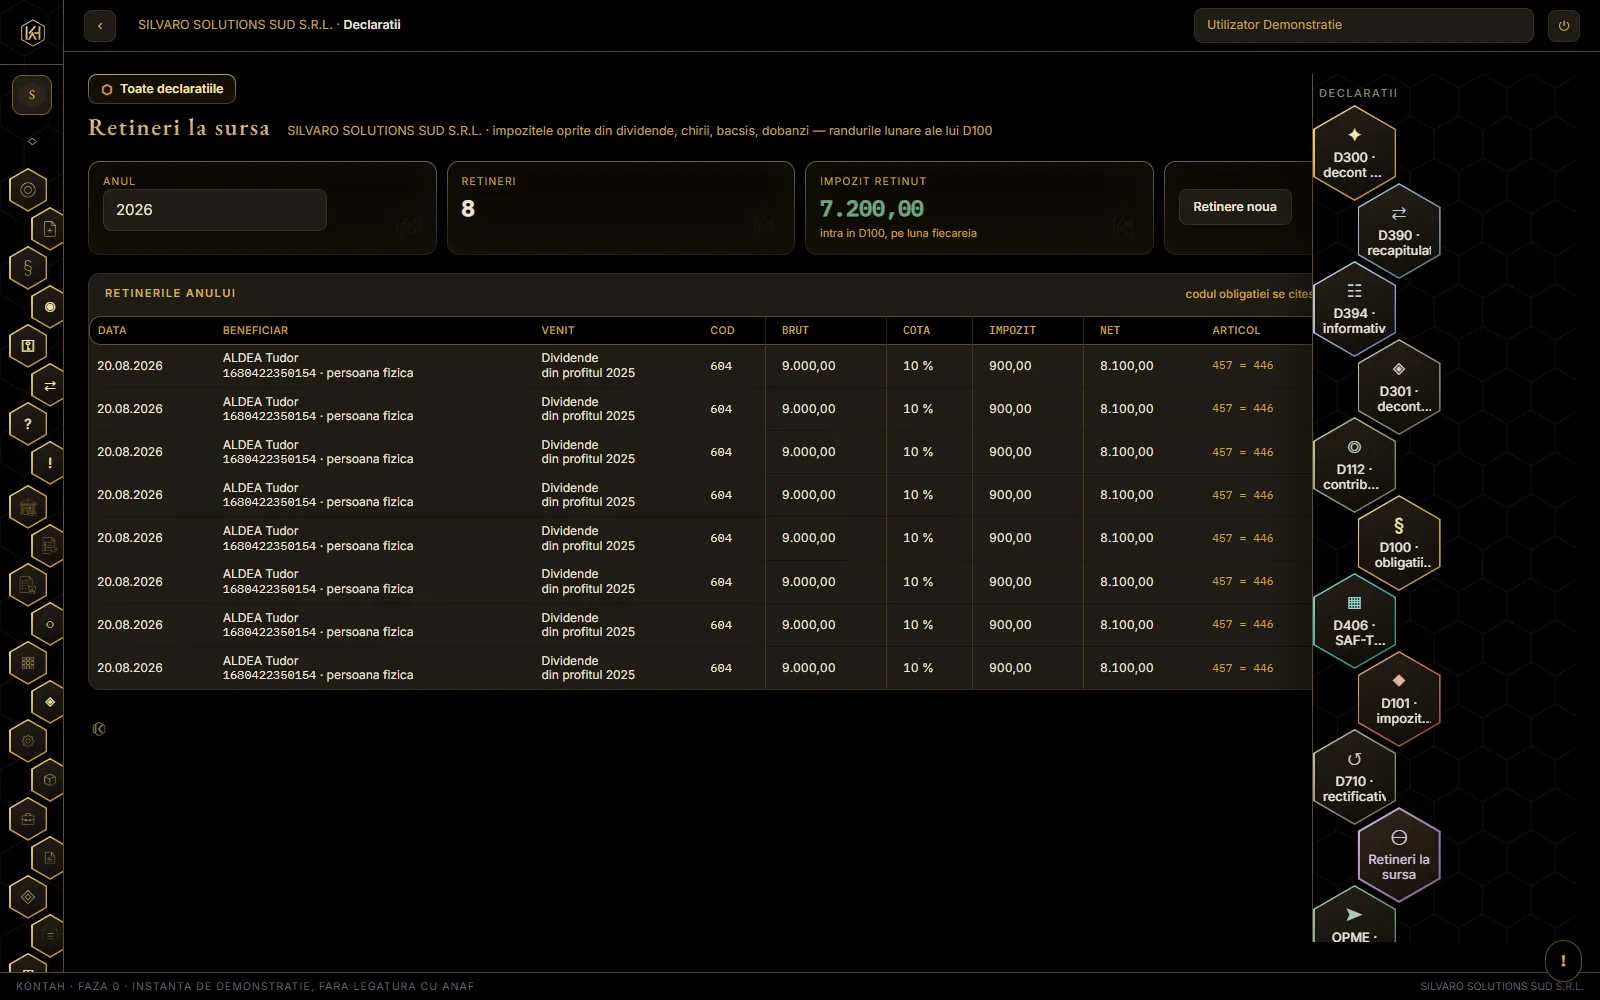Select D100 obligatii hexagon
Viewport: 1600px width, 1000px height.
coord(1399,543)
